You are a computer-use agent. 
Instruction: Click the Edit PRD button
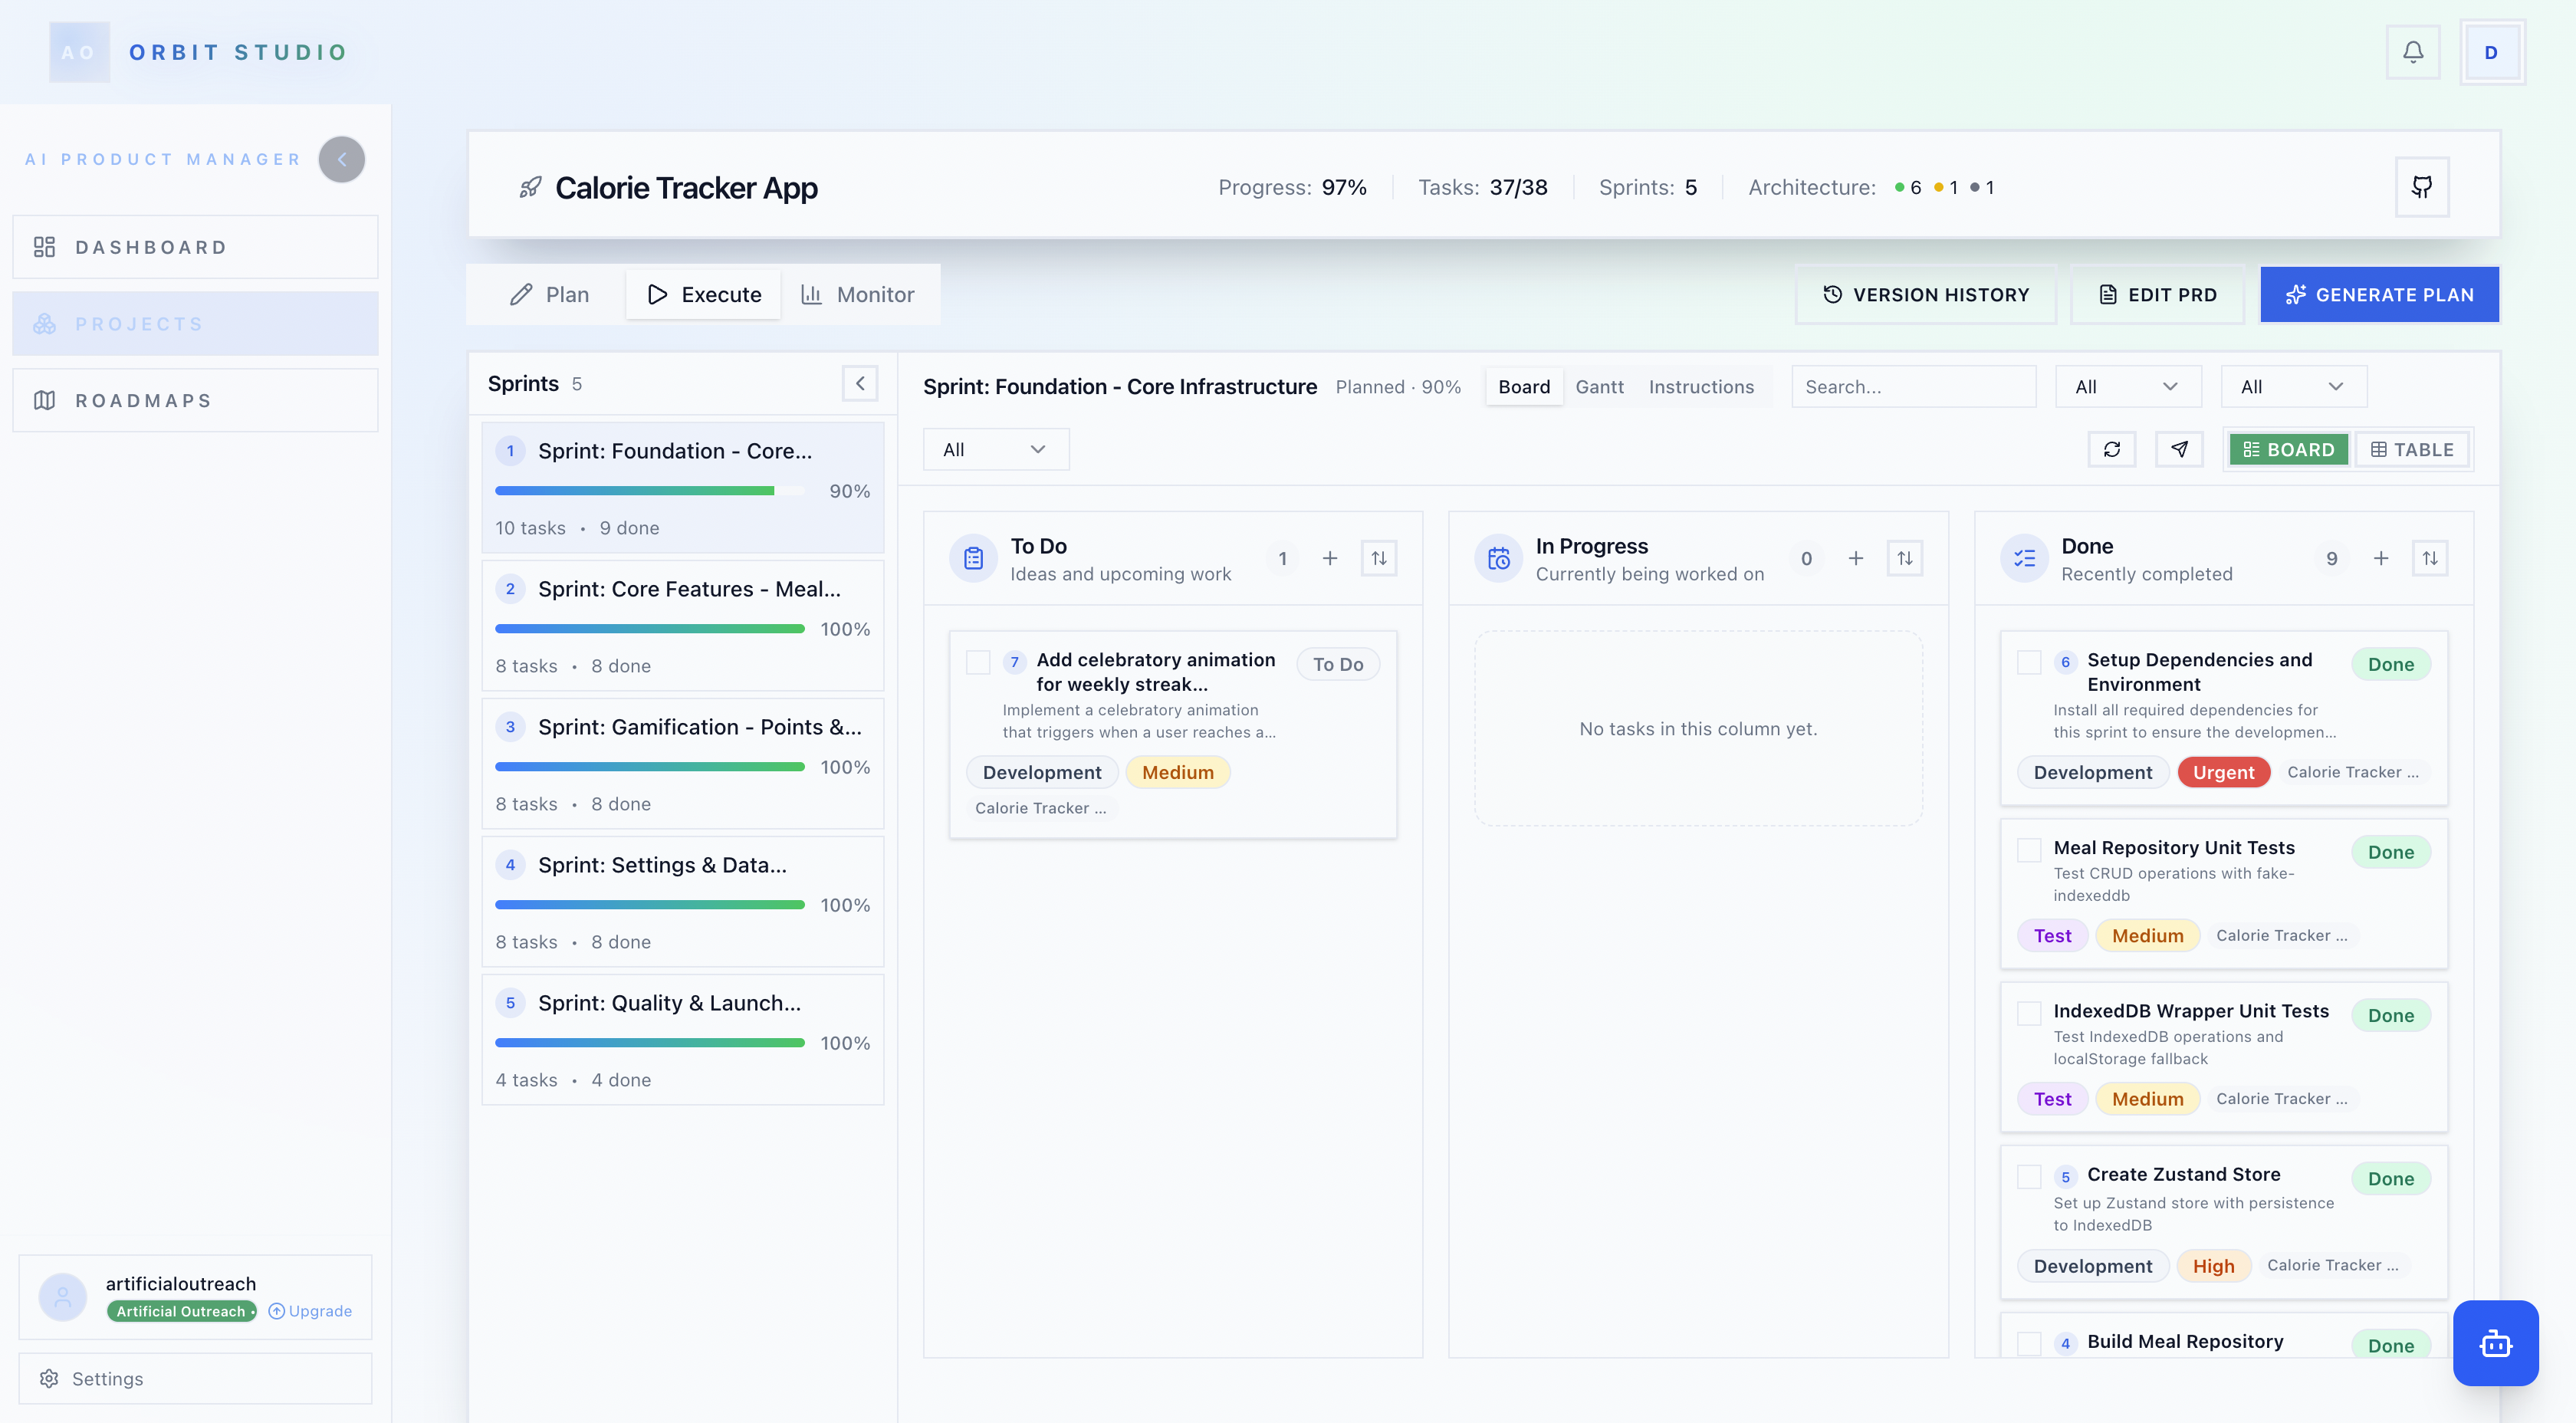pos(2157,294)
